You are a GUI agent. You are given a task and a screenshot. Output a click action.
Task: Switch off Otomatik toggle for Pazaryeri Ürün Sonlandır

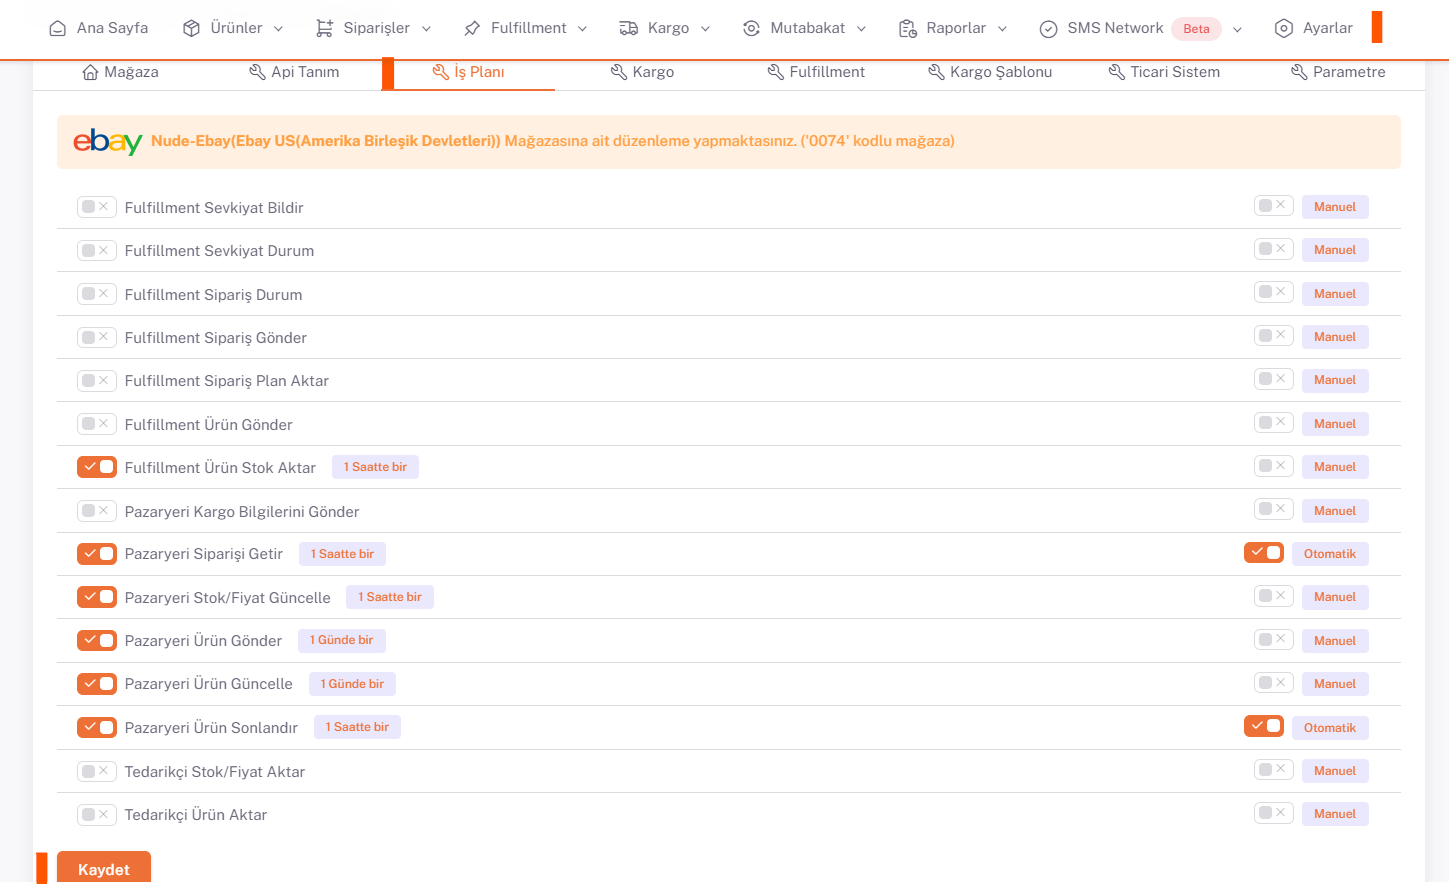(x=1264, y=726)
